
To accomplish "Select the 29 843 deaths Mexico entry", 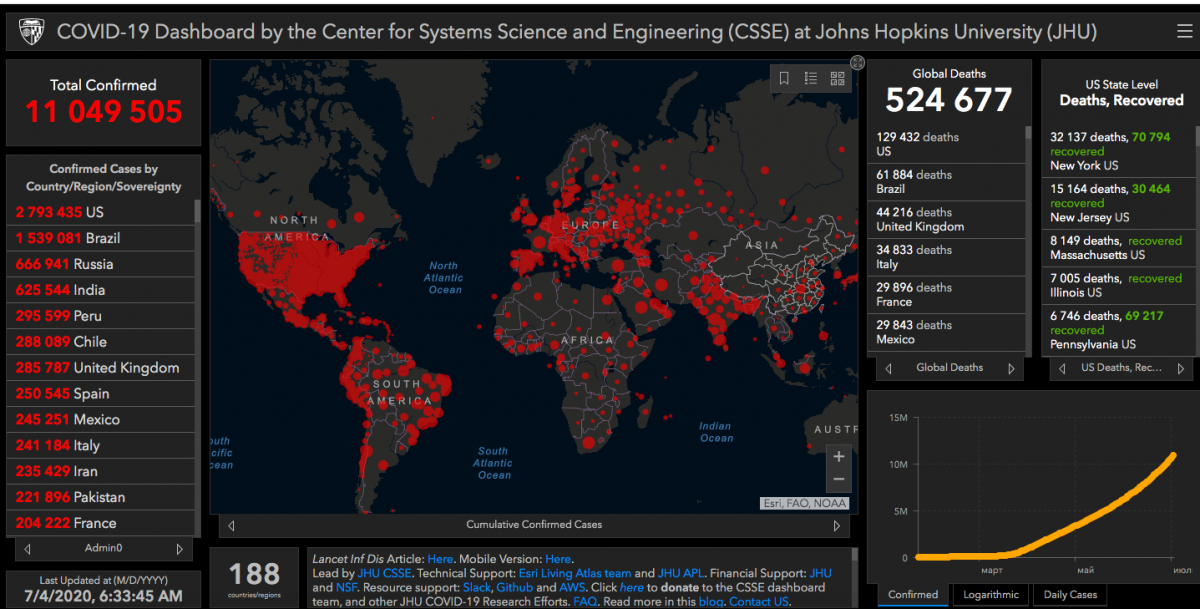I will (947, 332).
